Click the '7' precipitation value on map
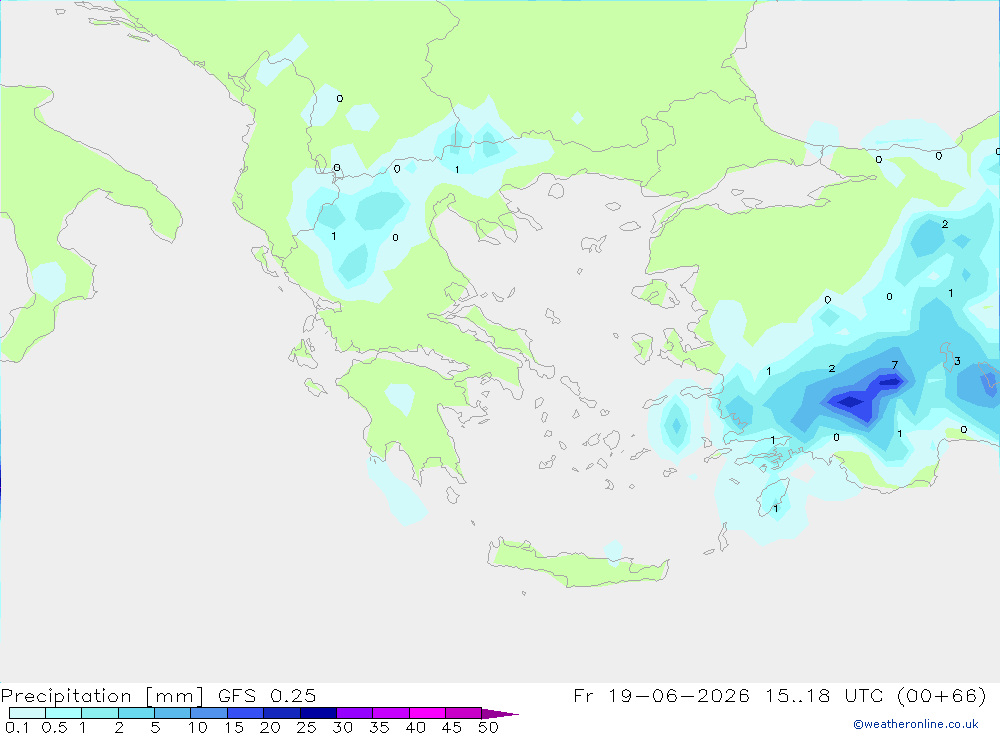This screenshot has height=733, width=1000. (895, 365)
